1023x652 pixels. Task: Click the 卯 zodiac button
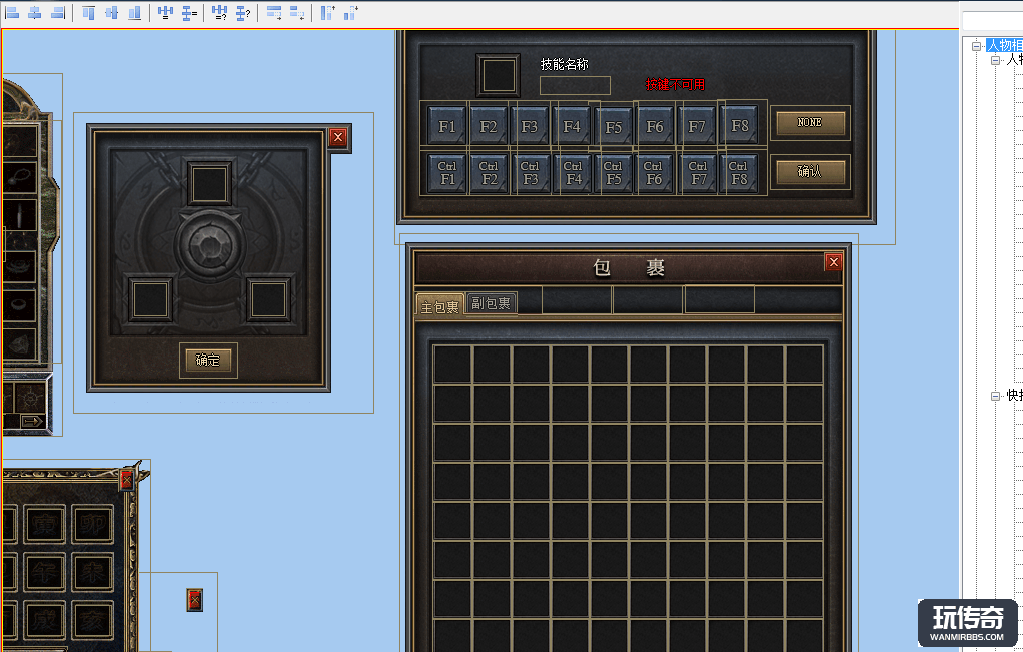click(92, 523)
